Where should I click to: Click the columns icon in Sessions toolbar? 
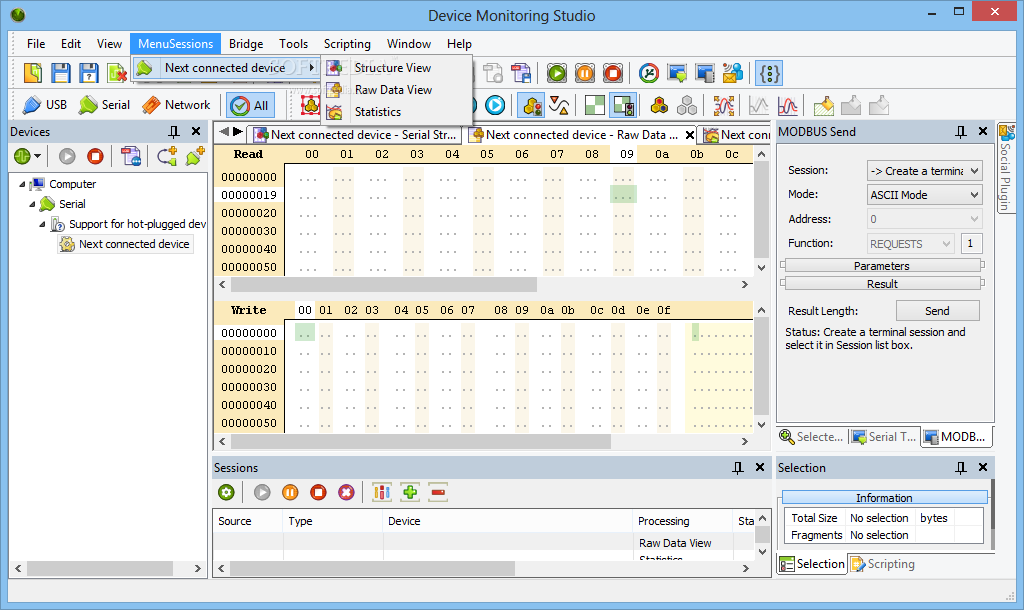pyautogui.click(x=381, y=492)
